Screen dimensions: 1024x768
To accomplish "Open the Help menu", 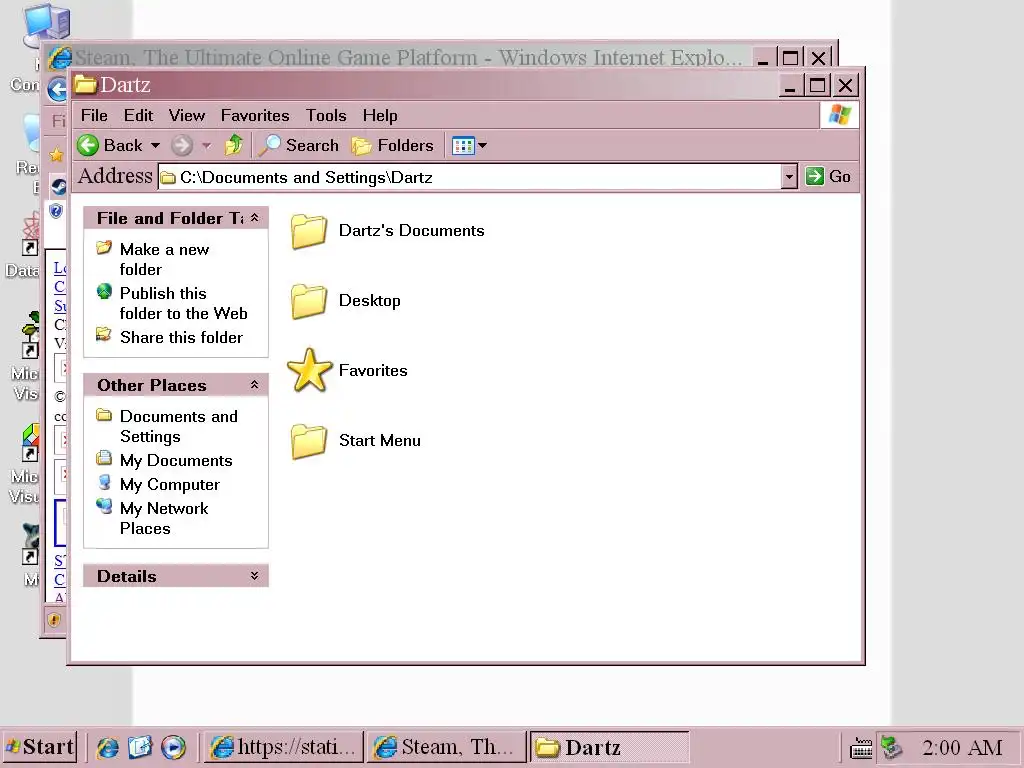I will pyautogui.click(x=380, y=116).
